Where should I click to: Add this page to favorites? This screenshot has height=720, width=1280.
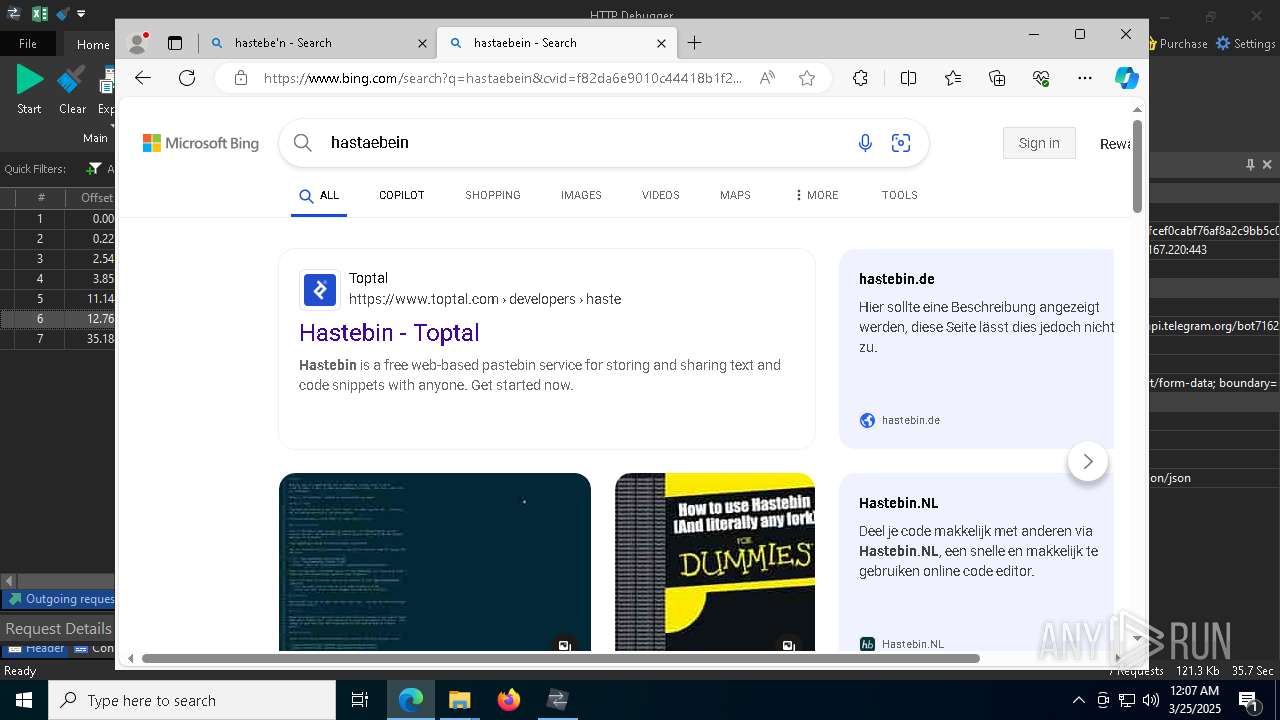pyautogui.click(x=807, y=78)
